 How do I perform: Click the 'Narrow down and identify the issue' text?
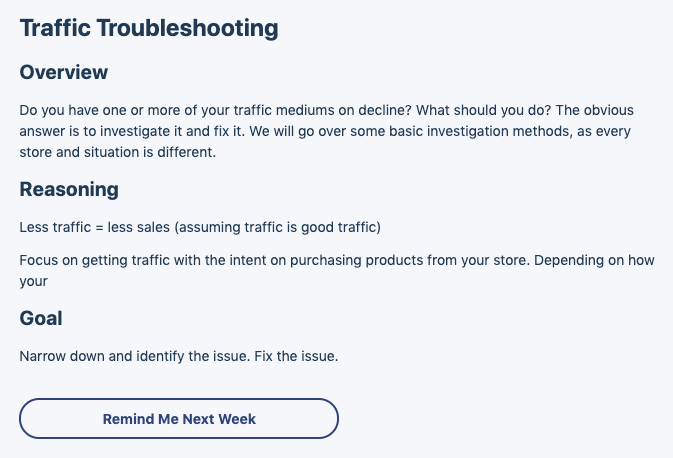coord(135,356)
